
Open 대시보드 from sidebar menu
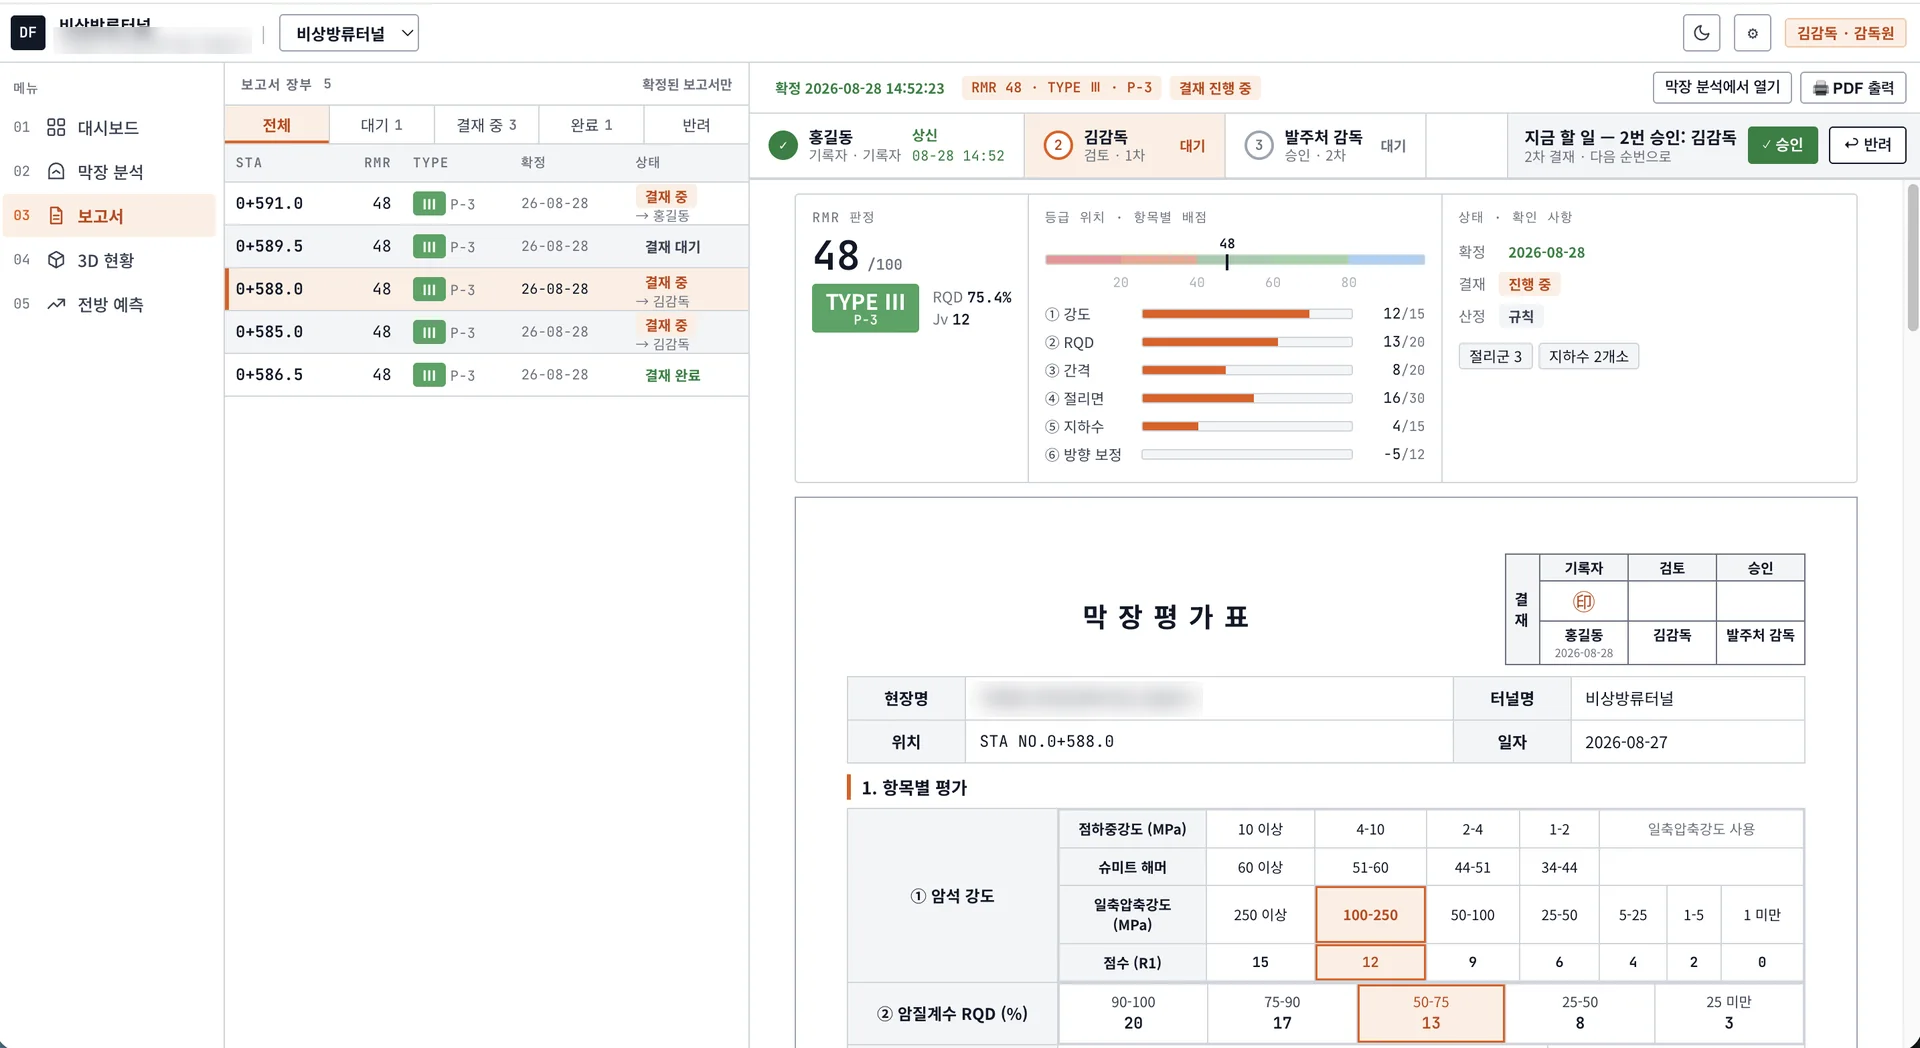[108, 127]
